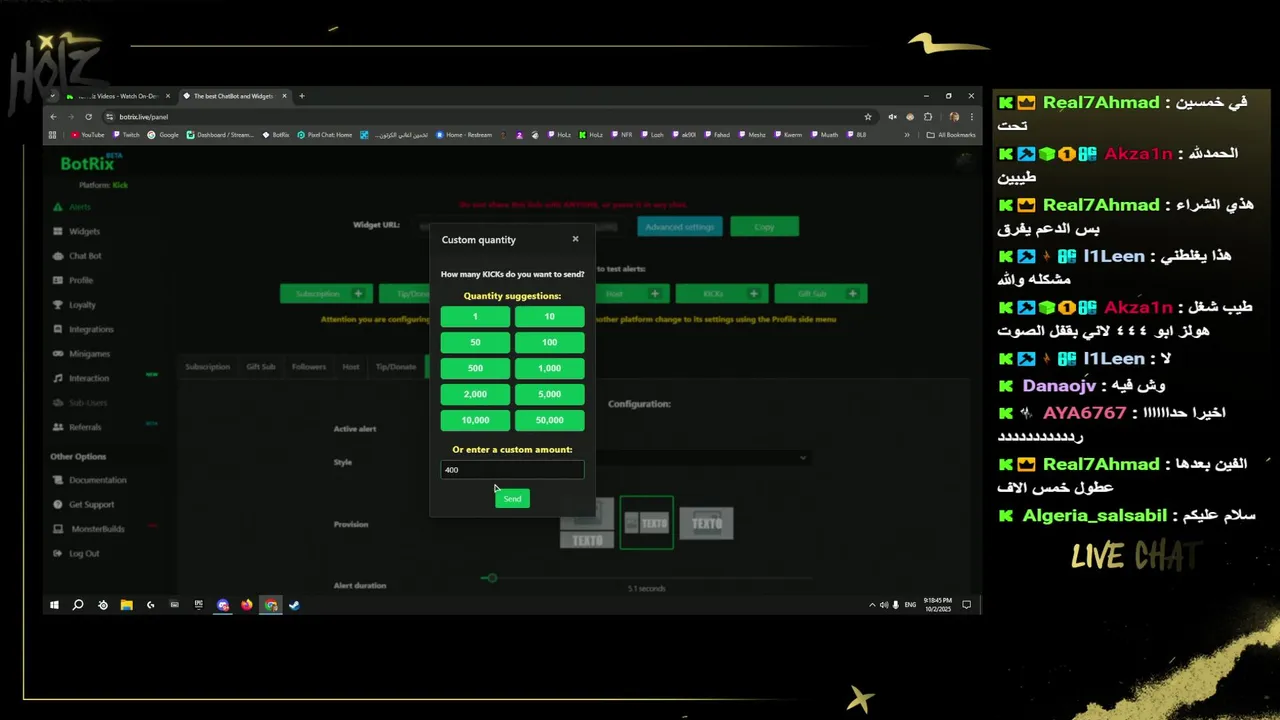
Task: Open the Integrations icon in the sidebar
Action: pos(57,329)
